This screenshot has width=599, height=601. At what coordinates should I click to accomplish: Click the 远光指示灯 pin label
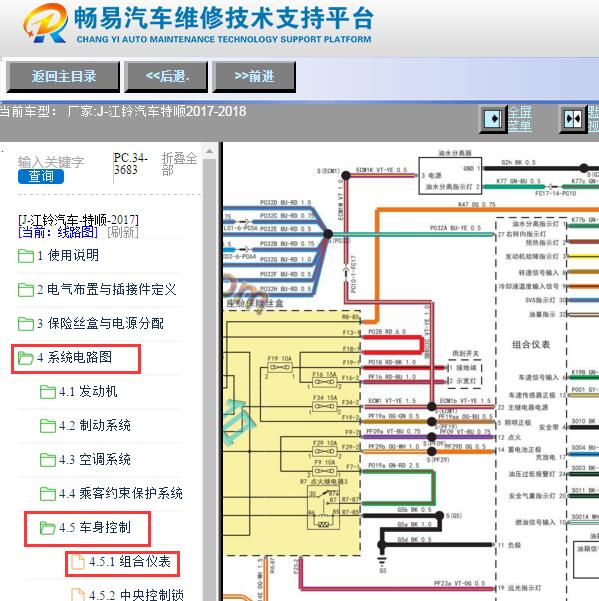[524, 588]
